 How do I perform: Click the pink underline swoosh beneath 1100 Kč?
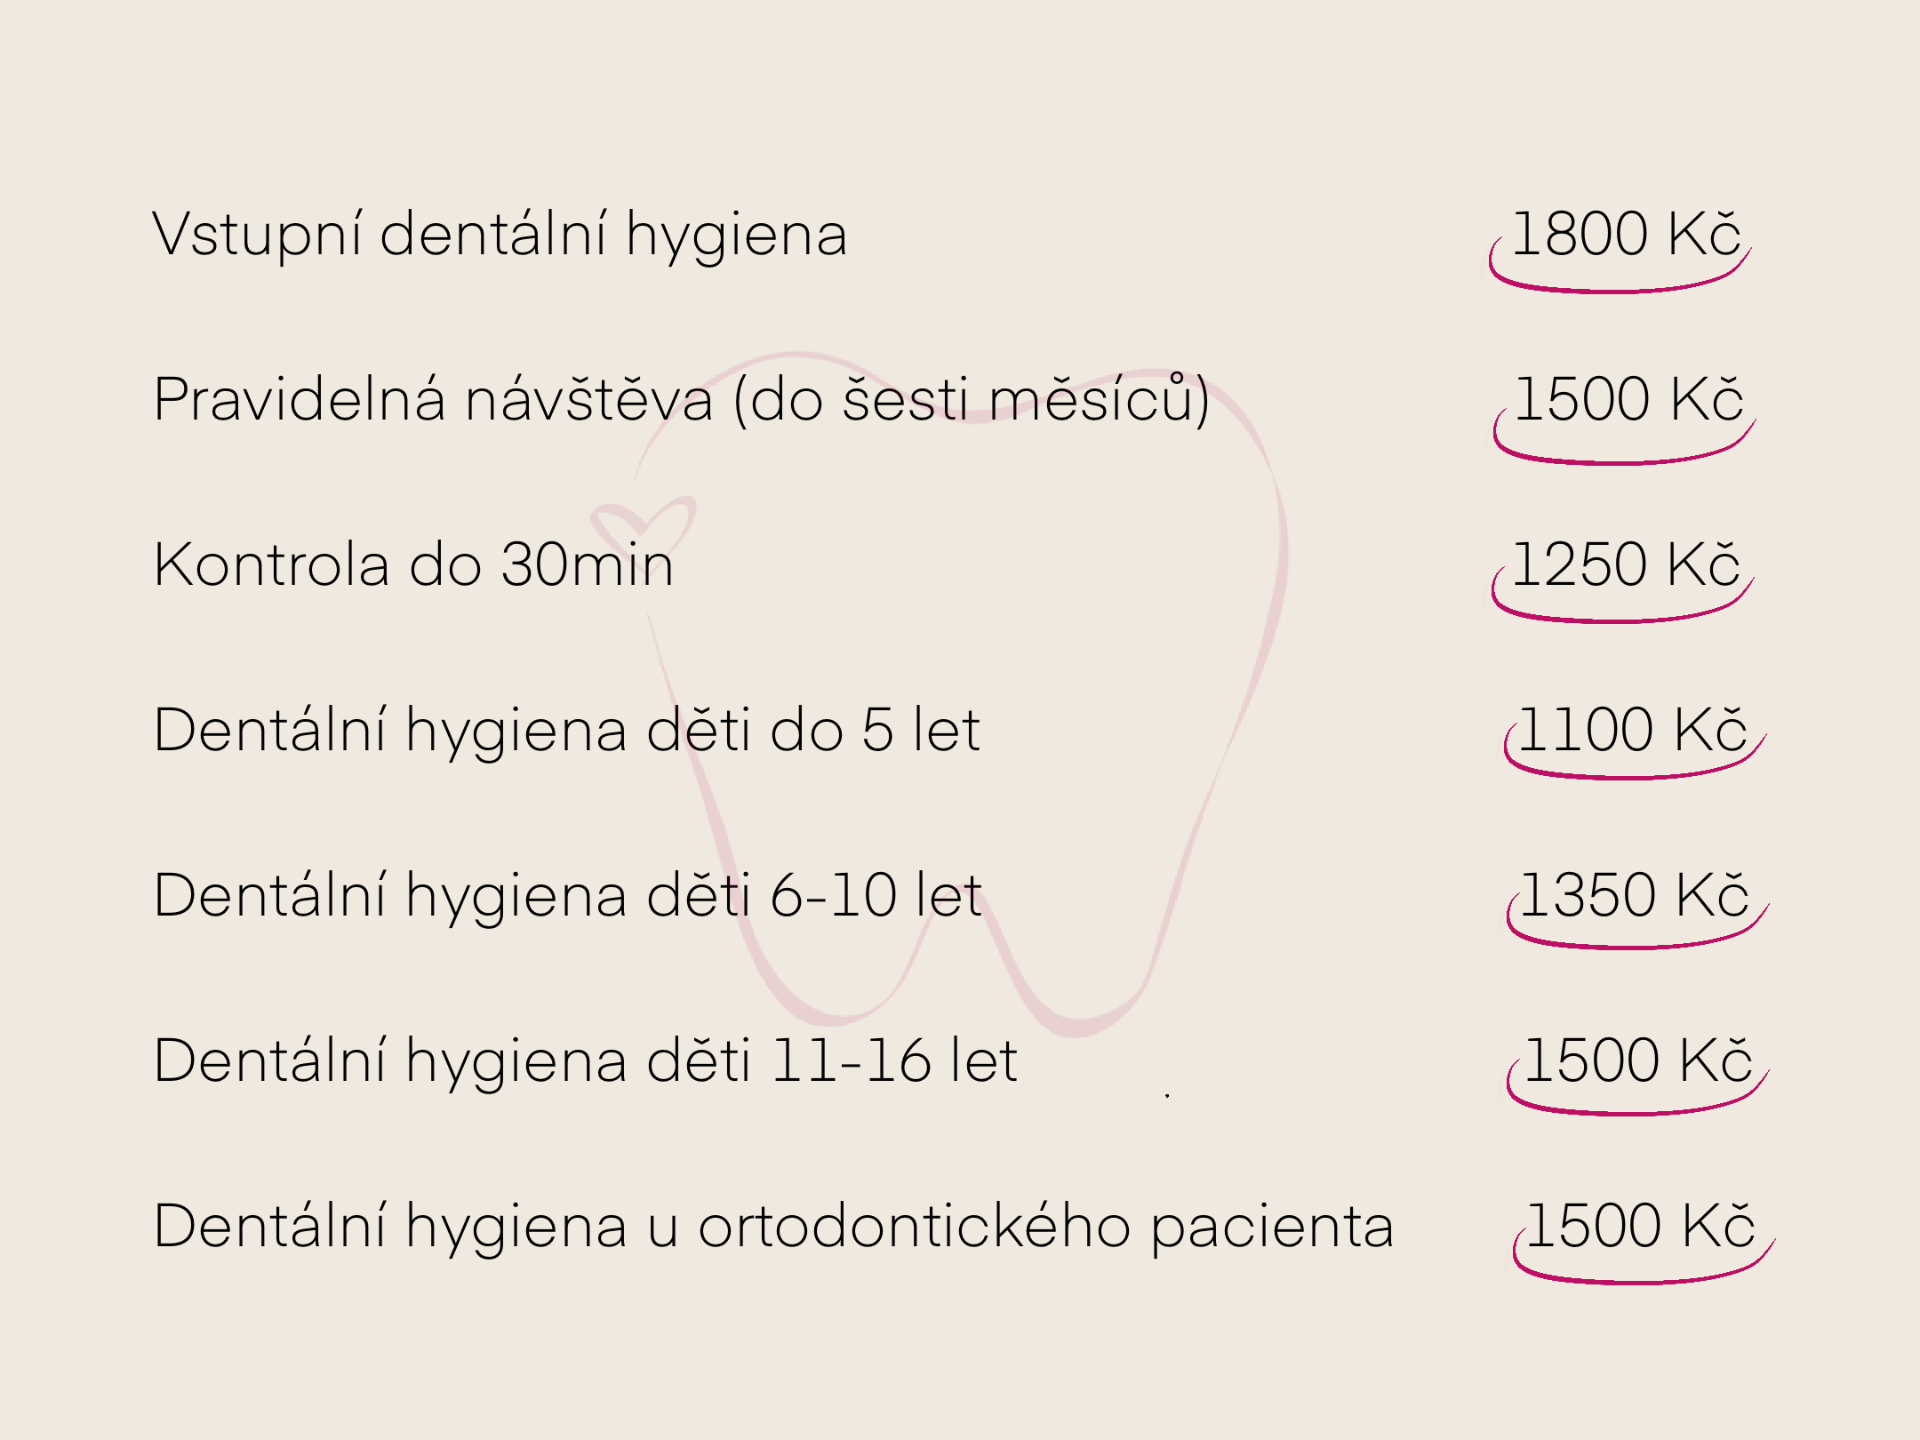click(x=1630, y=775)
